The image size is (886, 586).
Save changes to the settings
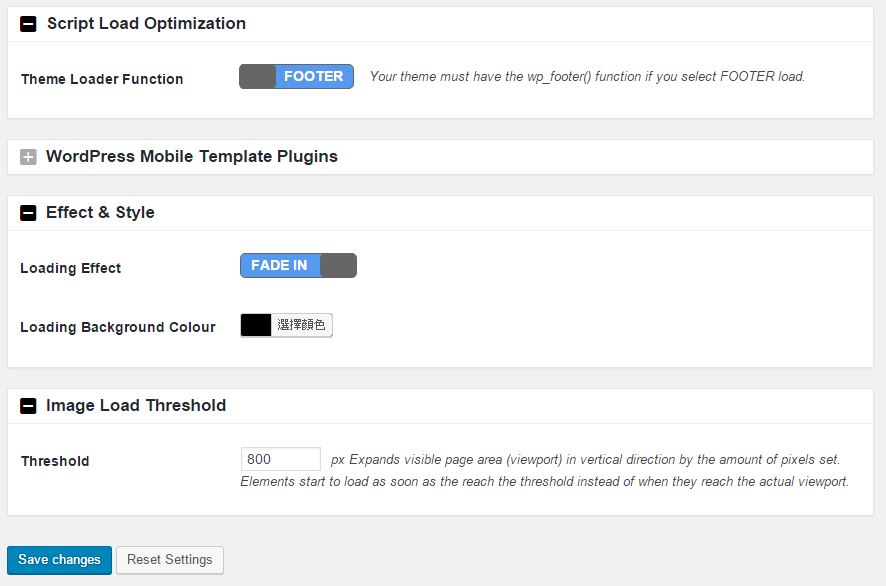coord(59,560)
